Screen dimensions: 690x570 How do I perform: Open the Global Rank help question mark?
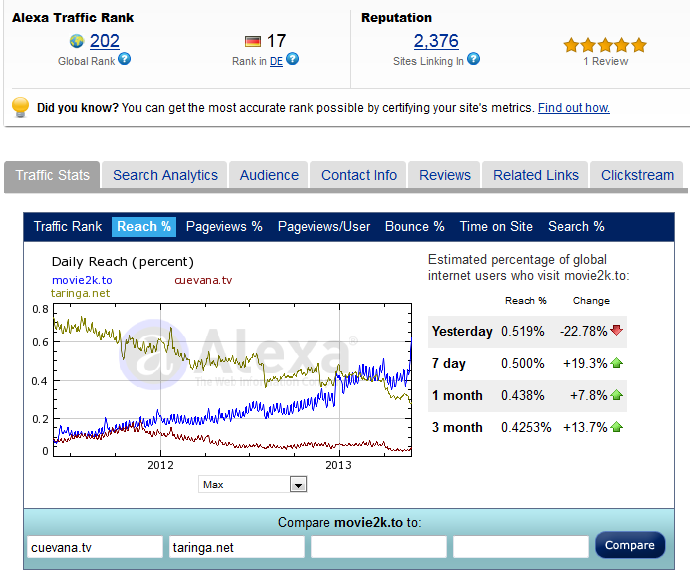click(125, 59)
